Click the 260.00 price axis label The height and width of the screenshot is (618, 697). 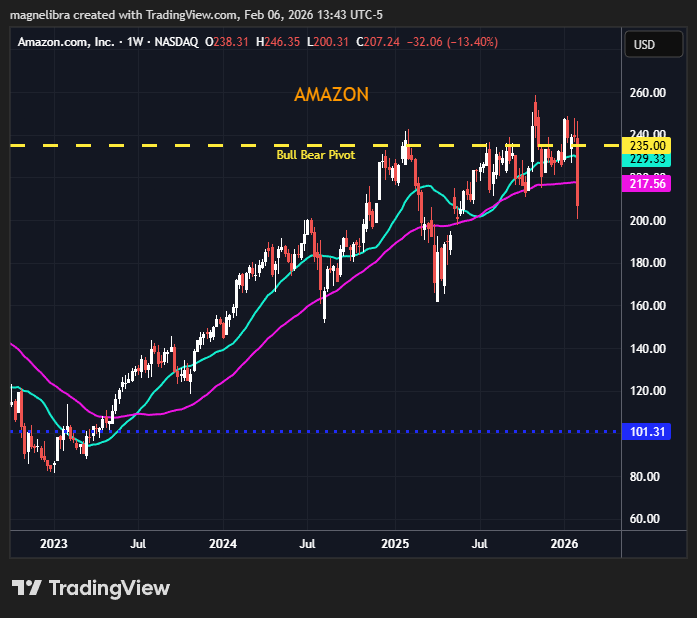click(648, 93)
